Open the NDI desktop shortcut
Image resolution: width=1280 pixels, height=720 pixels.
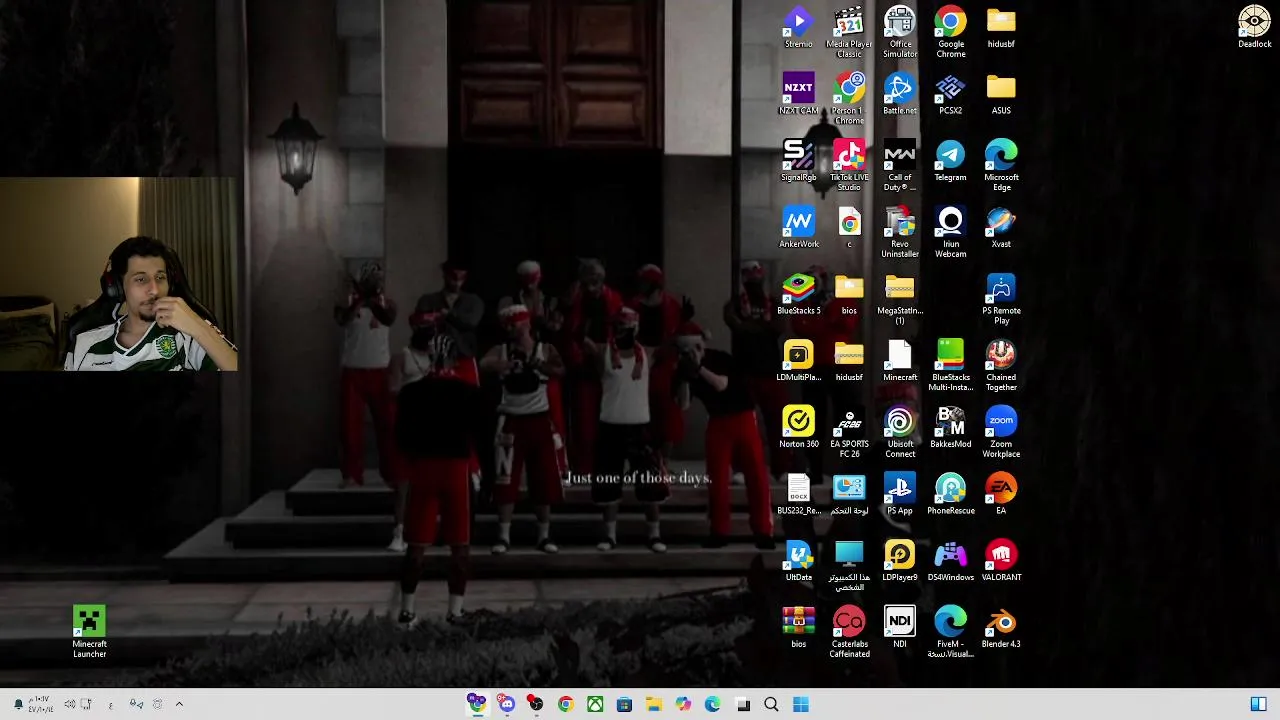coord(900,628)
